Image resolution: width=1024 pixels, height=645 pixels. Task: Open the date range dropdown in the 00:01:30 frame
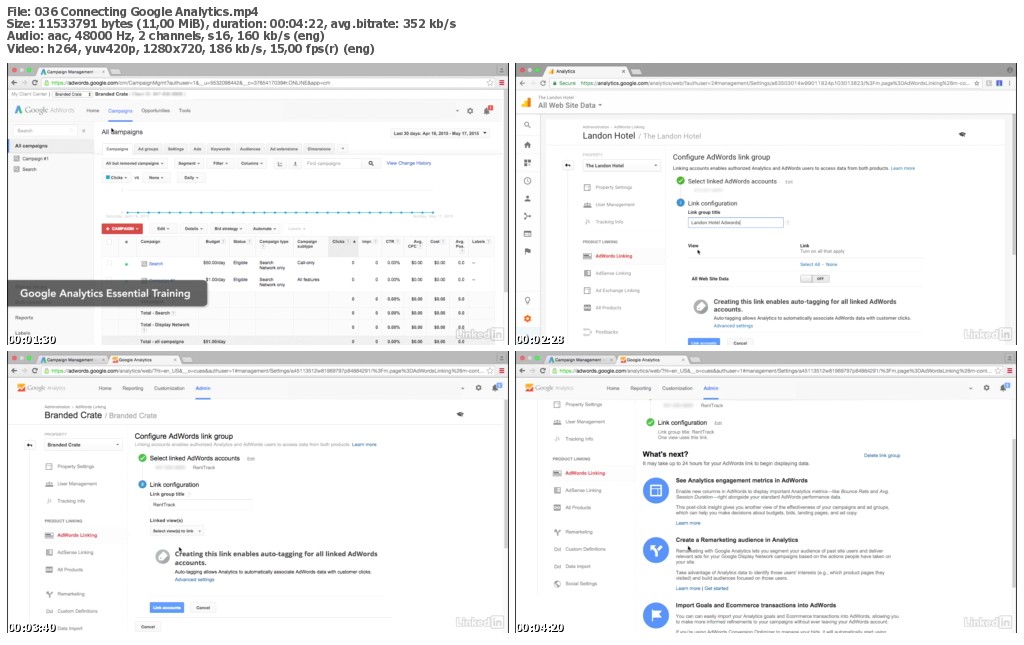[x=440, y=133]
